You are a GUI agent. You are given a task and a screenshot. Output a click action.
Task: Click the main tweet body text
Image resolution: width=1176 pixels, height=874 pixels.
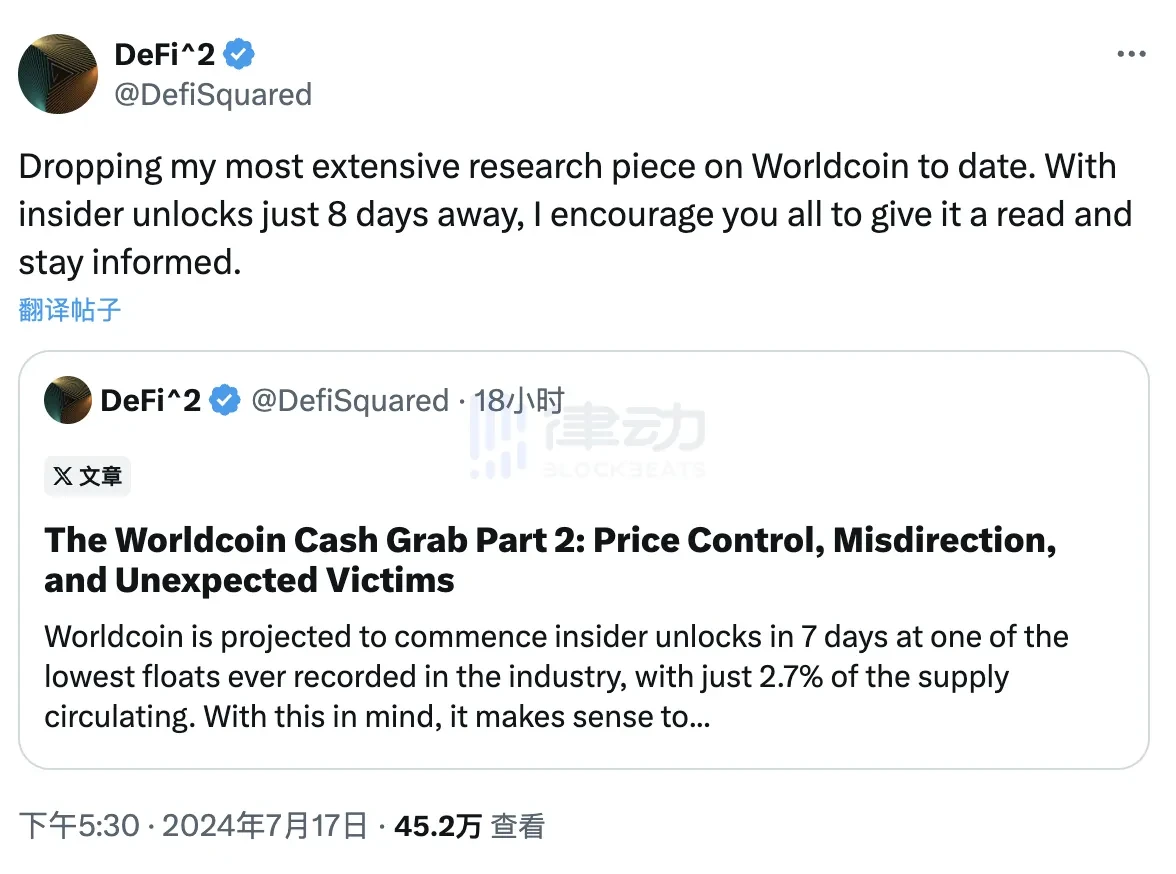[575, 214]
